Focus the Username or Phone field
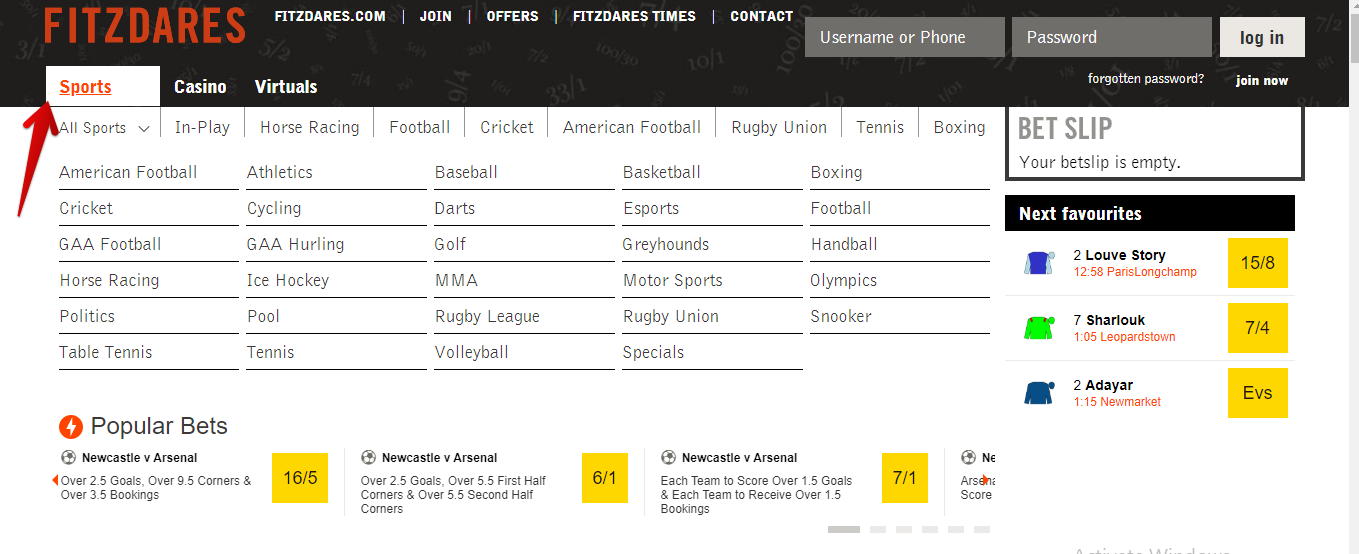 click(905, 37)
